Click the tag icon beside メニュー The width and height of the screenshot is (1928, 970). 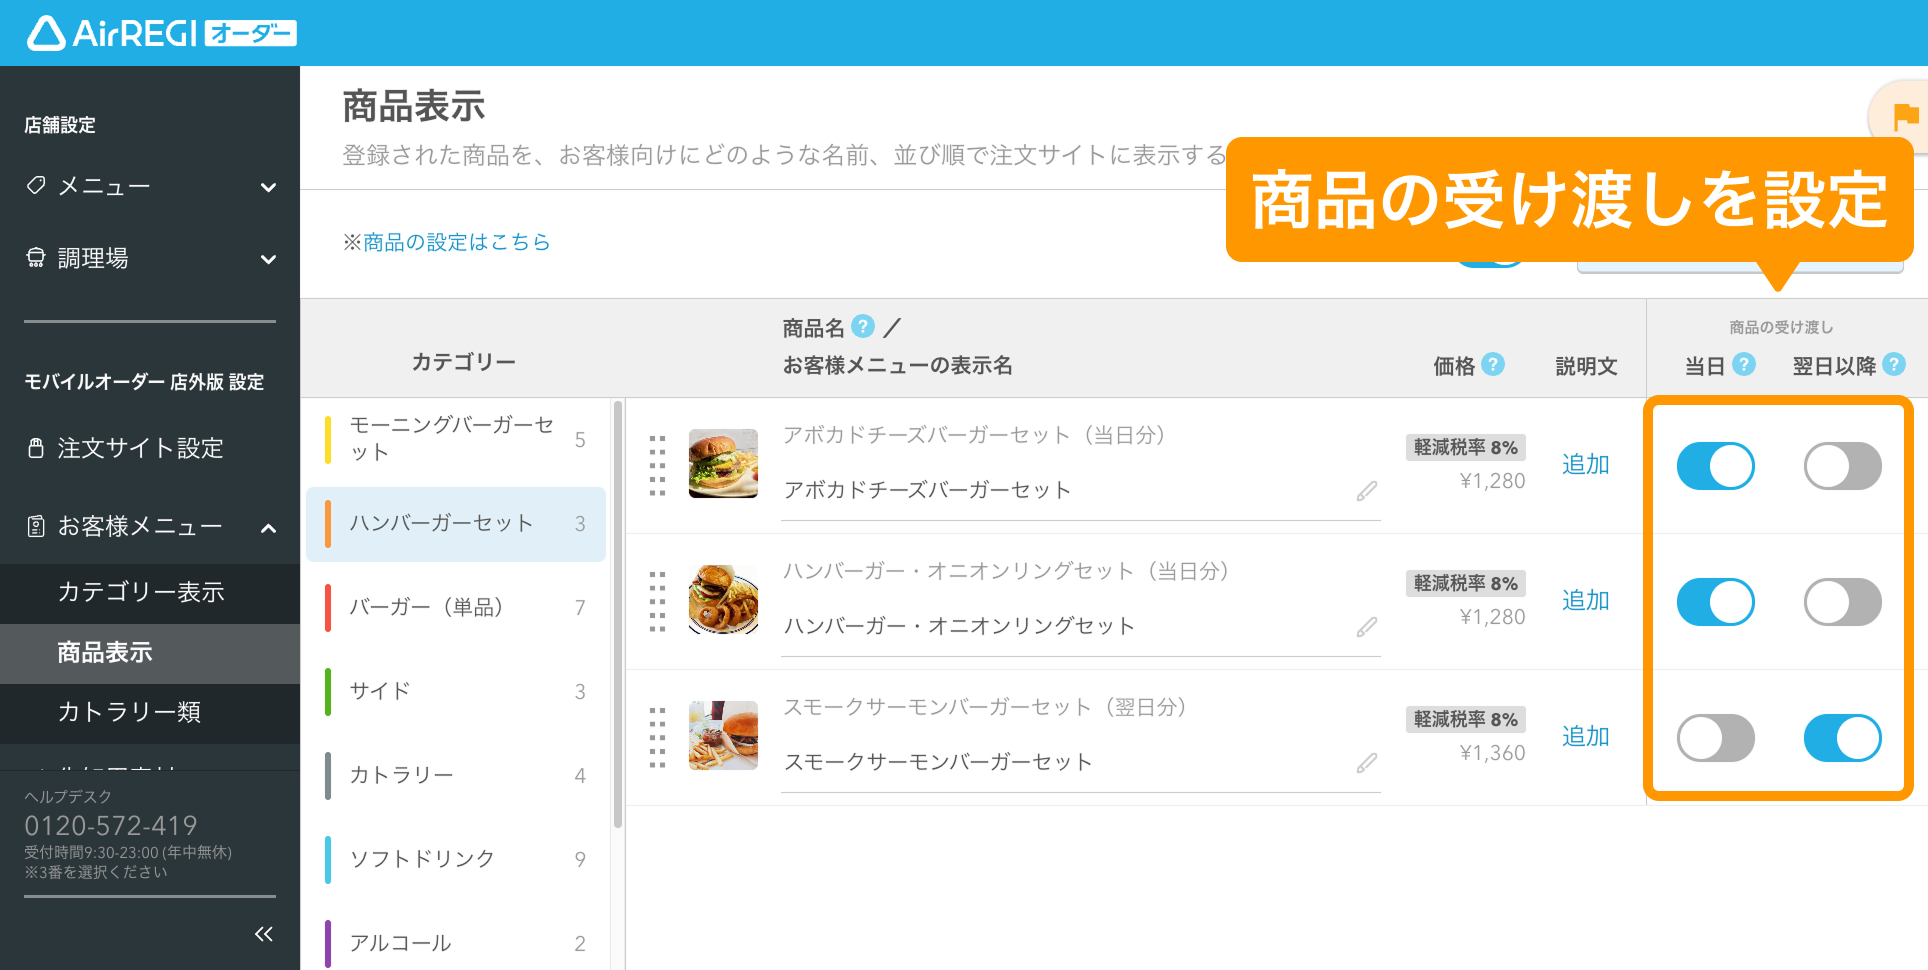click(36, 185)
